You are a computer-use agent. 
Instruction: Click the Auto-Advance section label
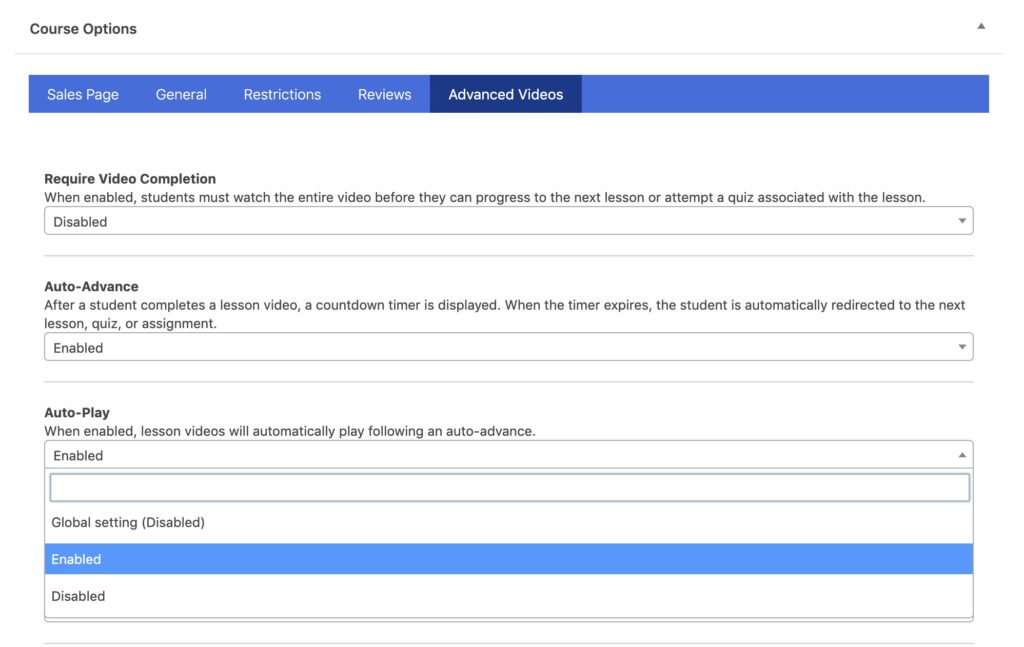91,286
